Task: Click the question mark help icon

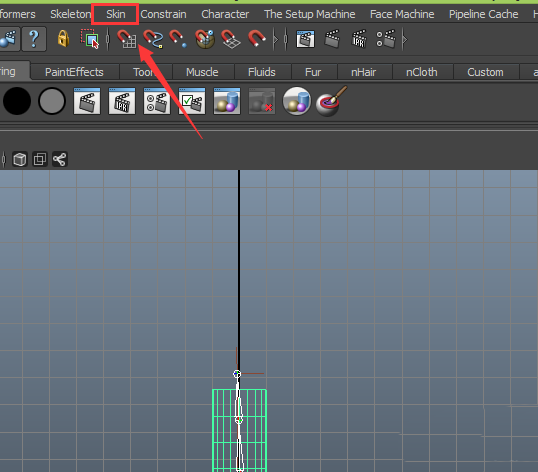Action: pos(34,39)
